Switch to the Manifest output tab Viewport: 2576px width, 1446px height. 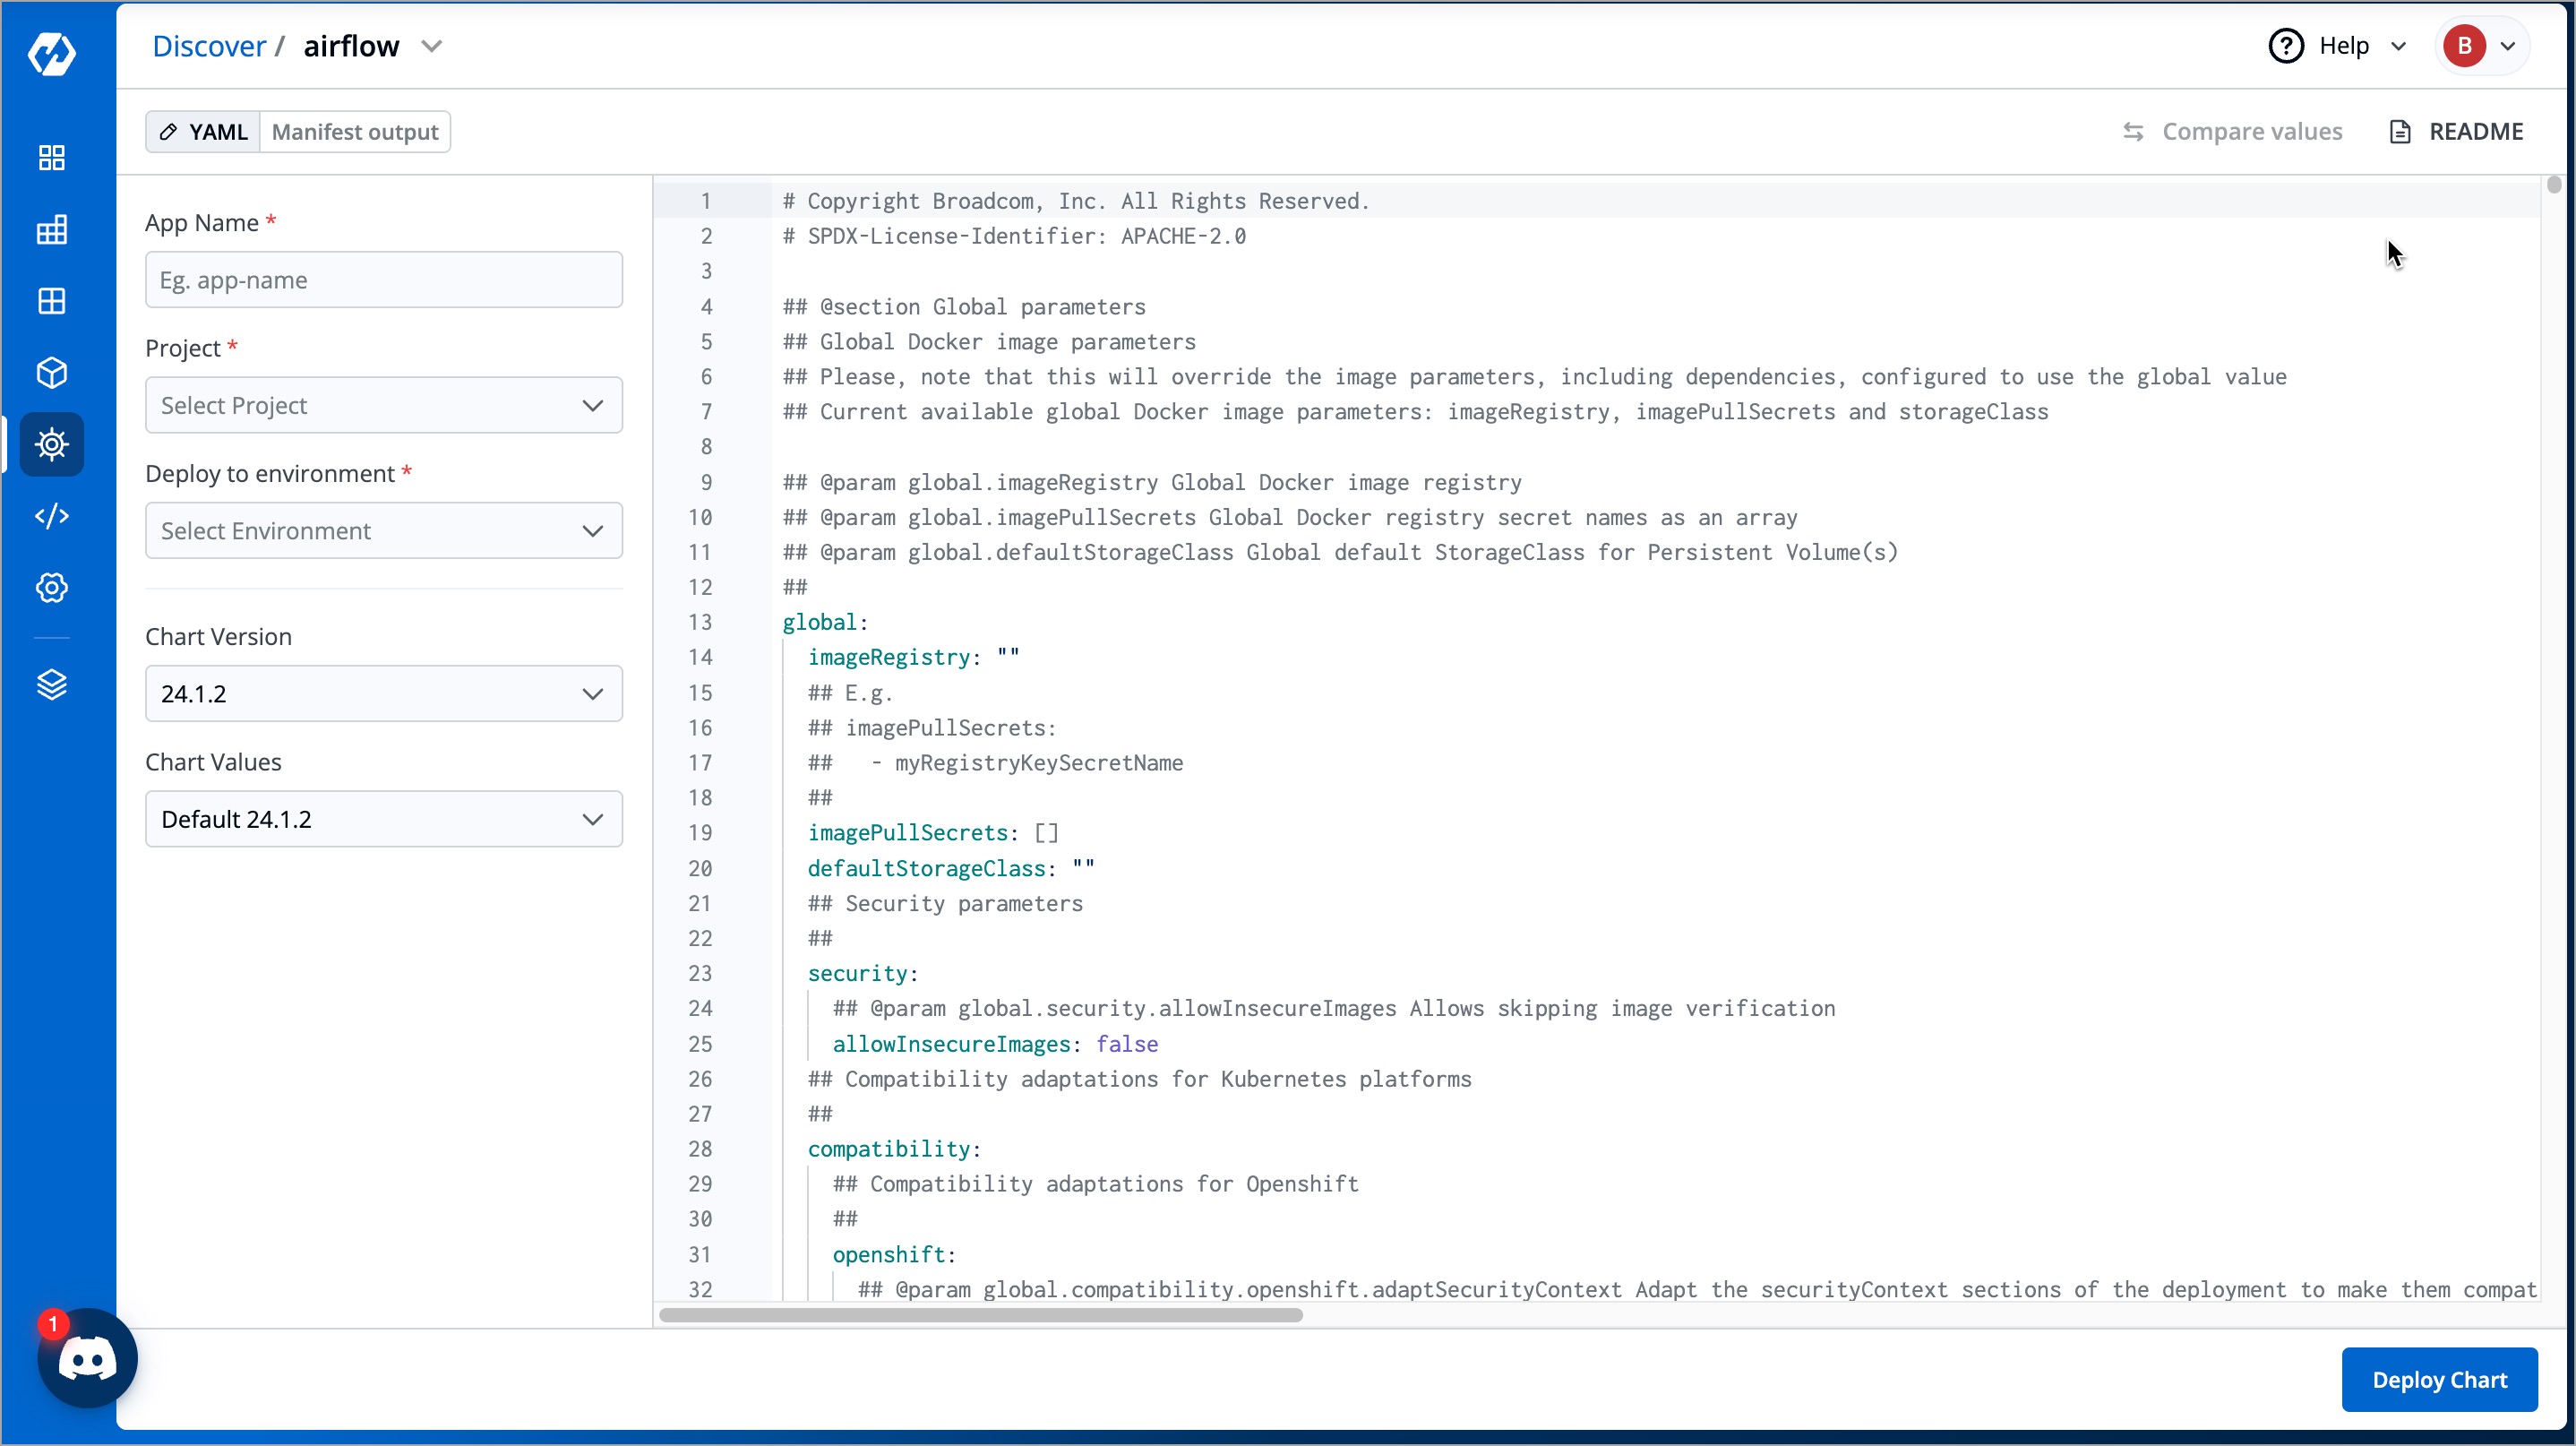coord(355,131)
